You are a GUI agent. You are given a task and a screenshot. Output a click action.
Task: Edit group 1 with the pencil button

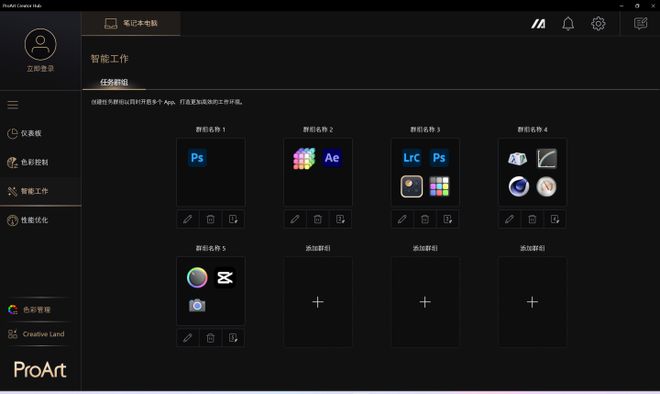[187, 219]
